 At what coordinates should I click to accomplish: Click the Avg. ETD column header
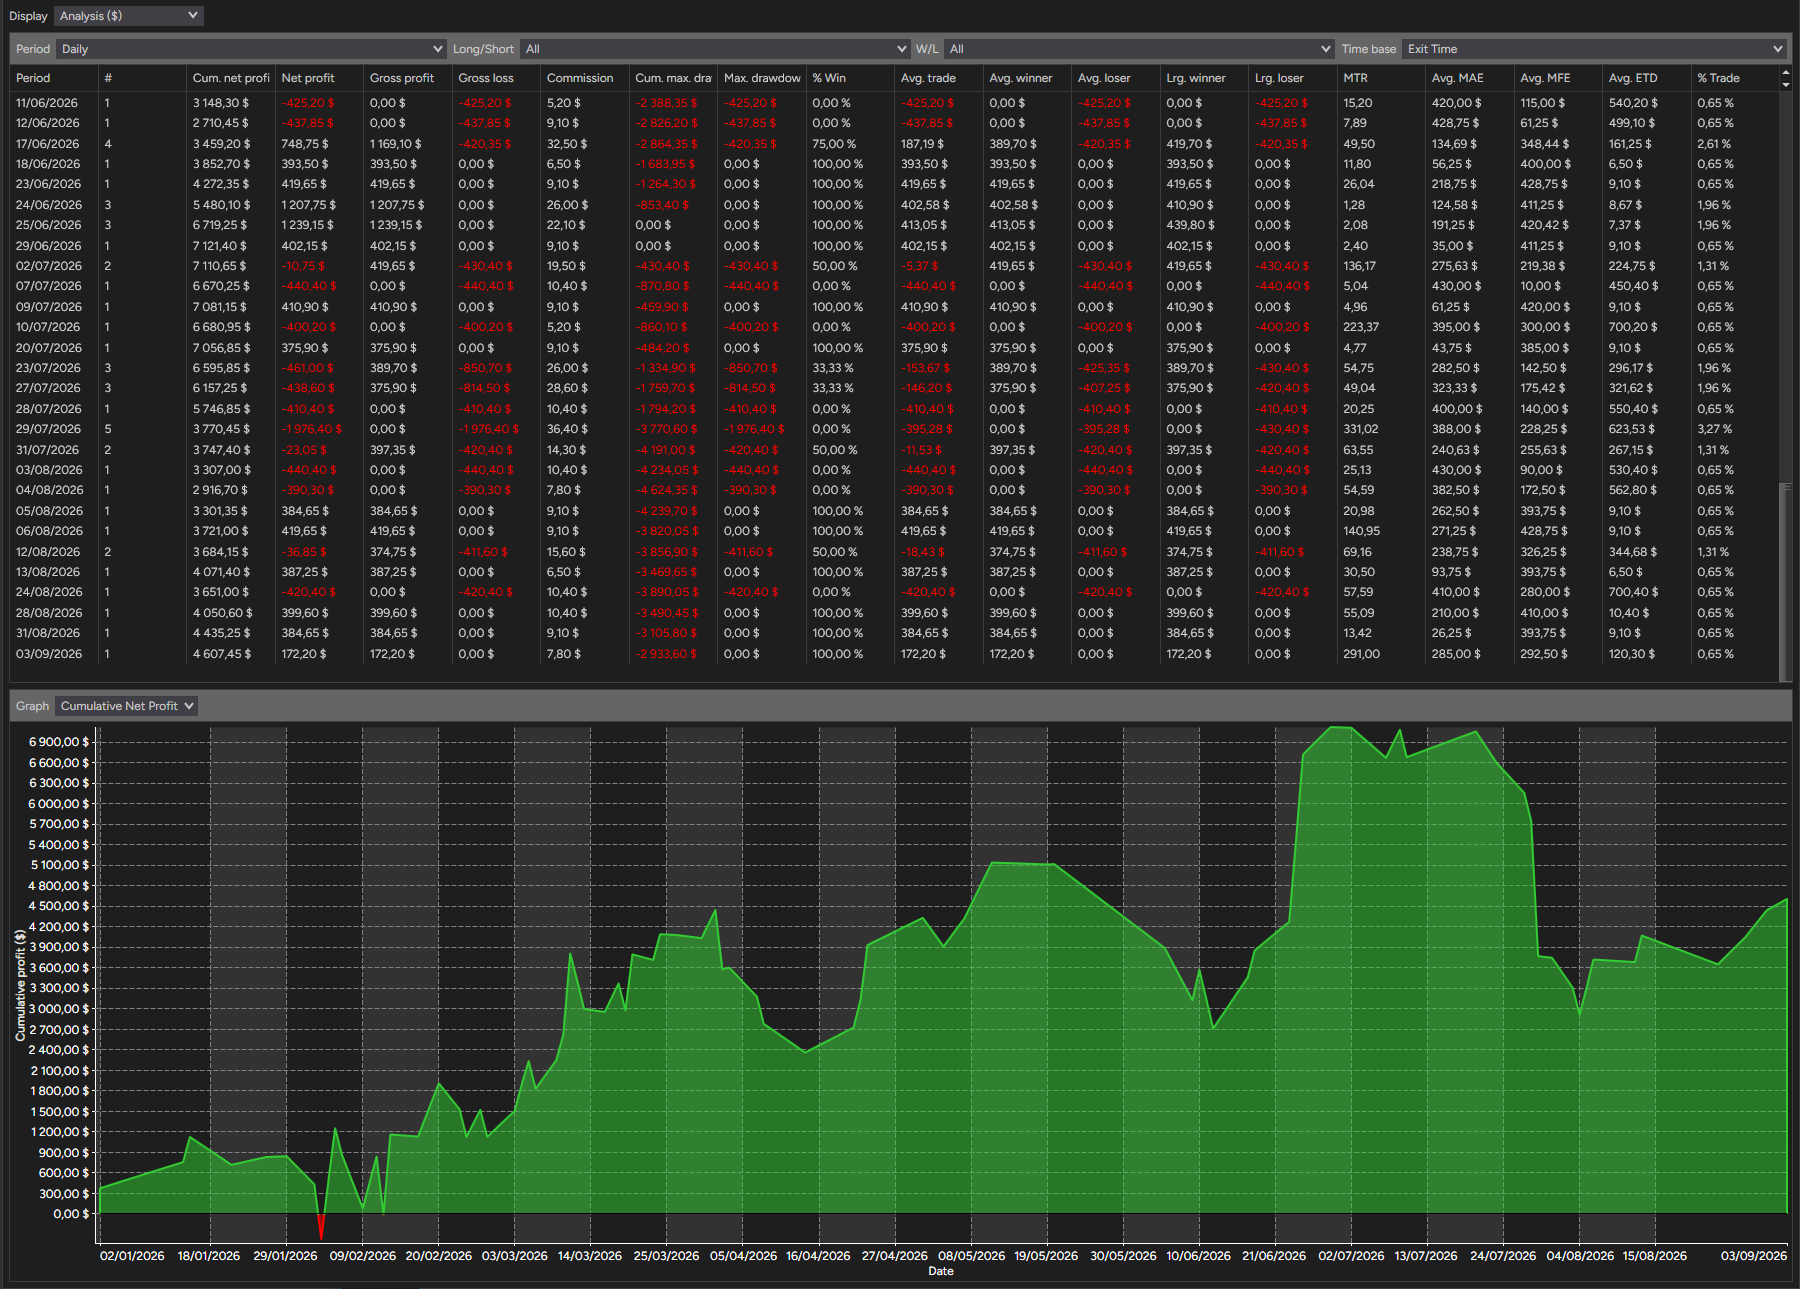[x=1647, y=78]
